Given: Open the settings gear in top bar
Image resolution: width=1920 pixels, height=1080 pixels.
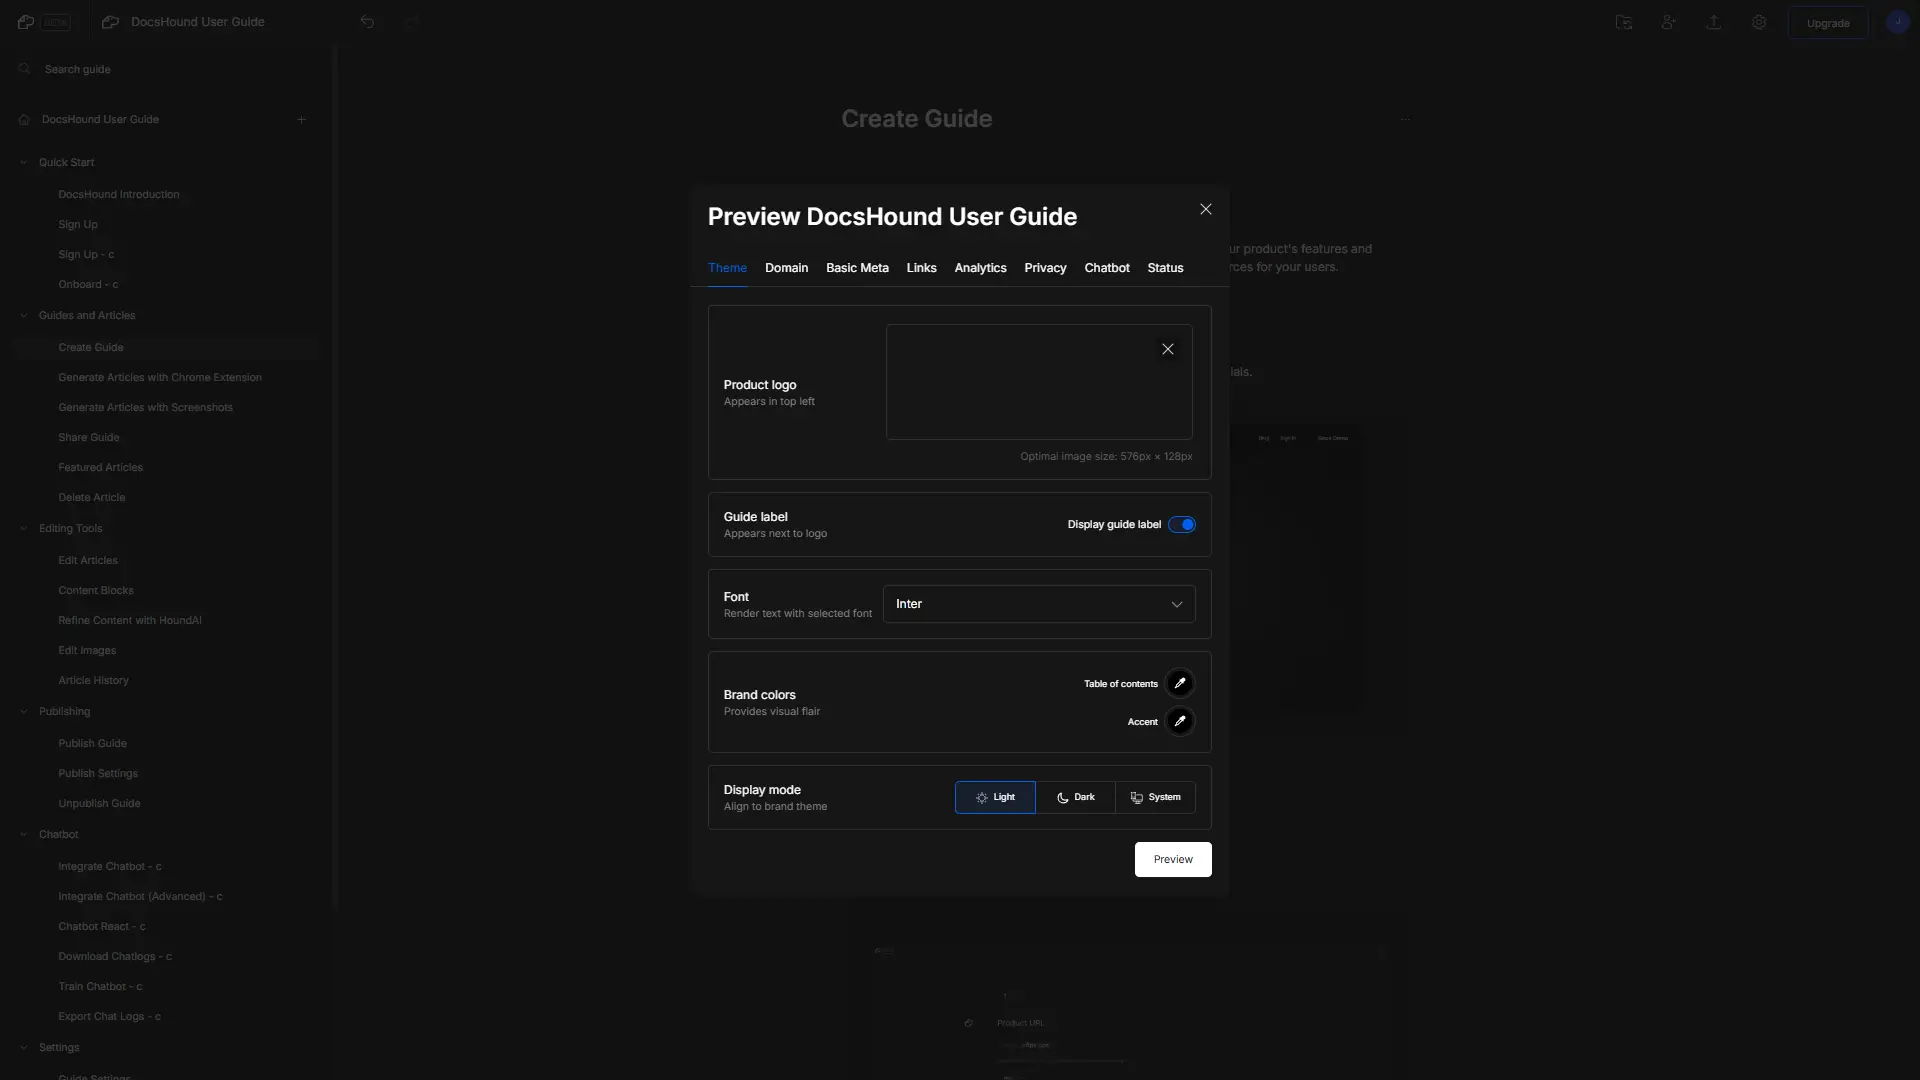Looking at the screenshot, I should coord(1759,22).
